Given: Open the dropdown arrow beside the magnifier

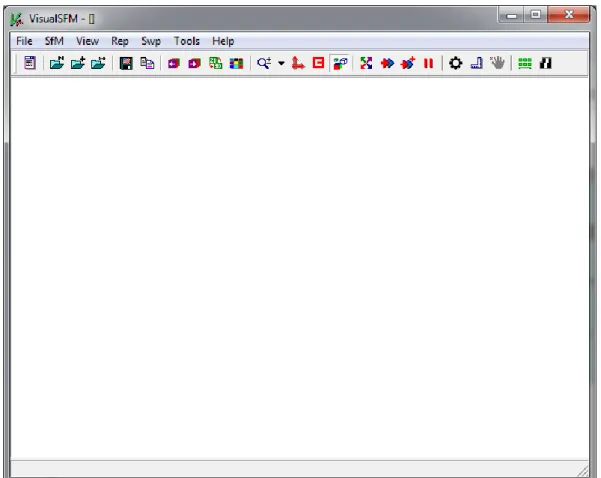Looking at the screenshot, I should pos(281,63).
